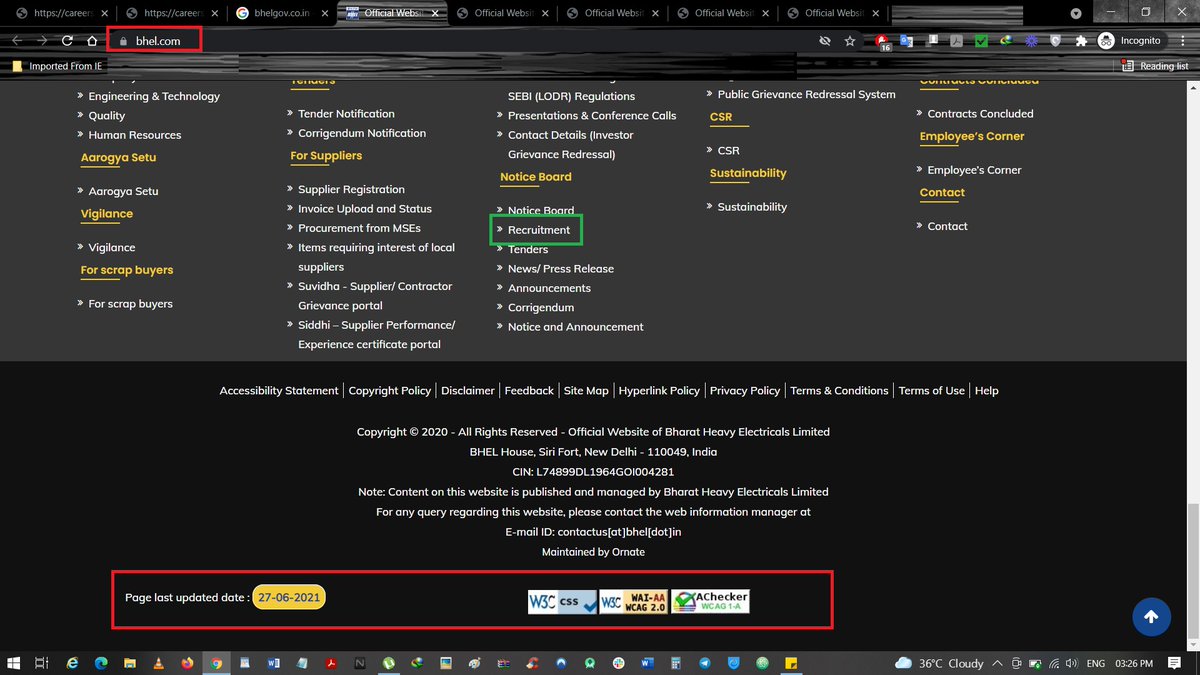Image resolution: width=1200 pixels, height=675 pixels.
Task: Open the tab search dropdown arrow
Action: coord(1076,13)
